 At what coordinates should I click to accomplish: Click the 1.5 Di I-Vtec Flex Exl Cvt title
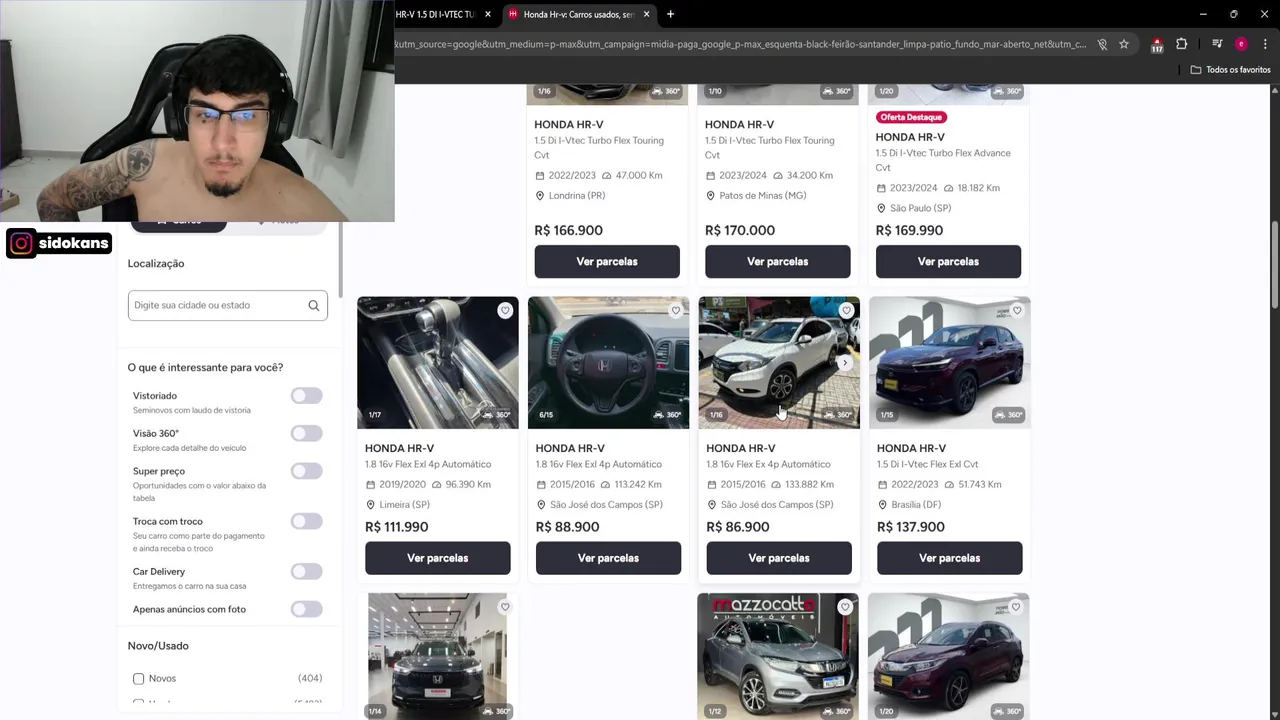(927, 464)
